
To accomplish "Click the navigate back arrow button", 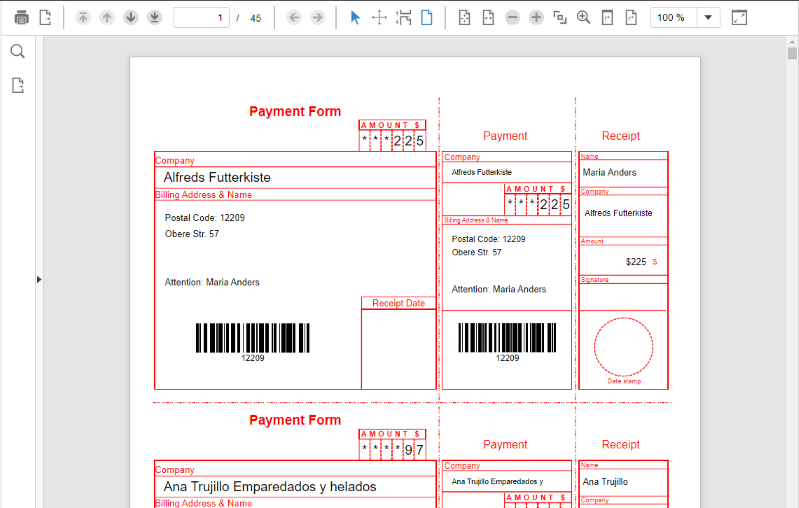I will click(x=294, y=18).
